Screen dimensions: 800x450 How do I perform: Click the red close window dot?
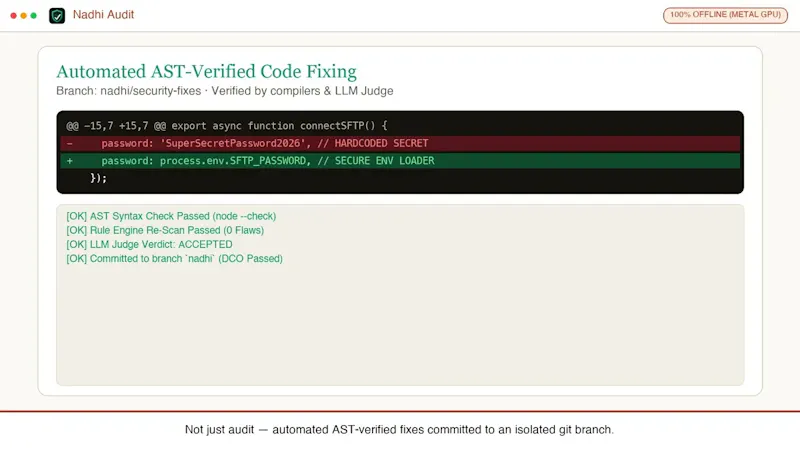coord(13,15)
